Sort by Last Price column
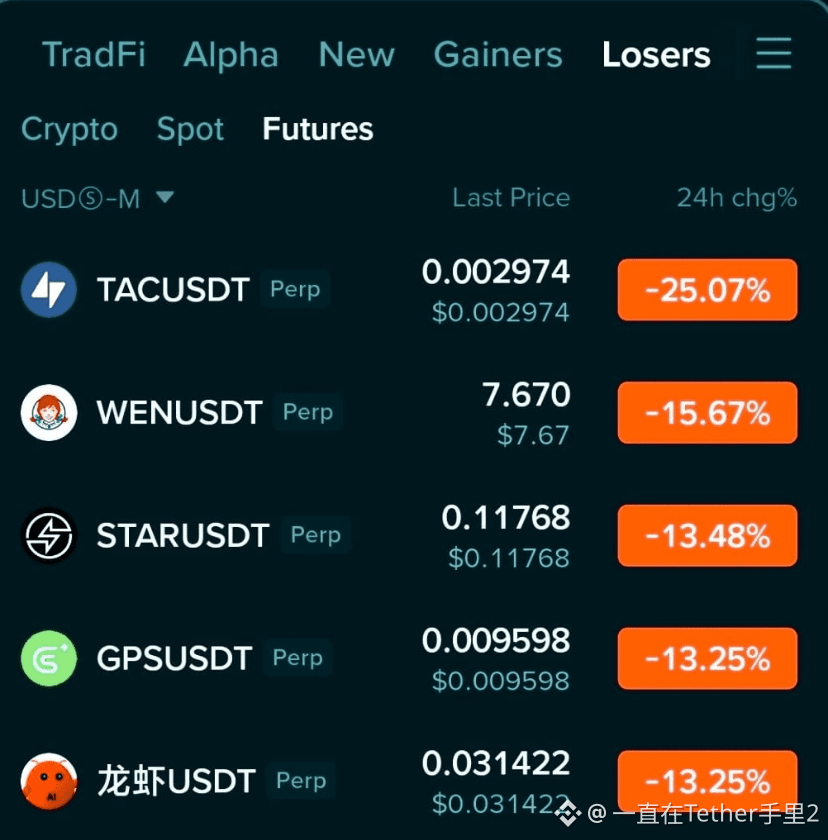Screen dimensions: 828x840 [x=511, y=198]
